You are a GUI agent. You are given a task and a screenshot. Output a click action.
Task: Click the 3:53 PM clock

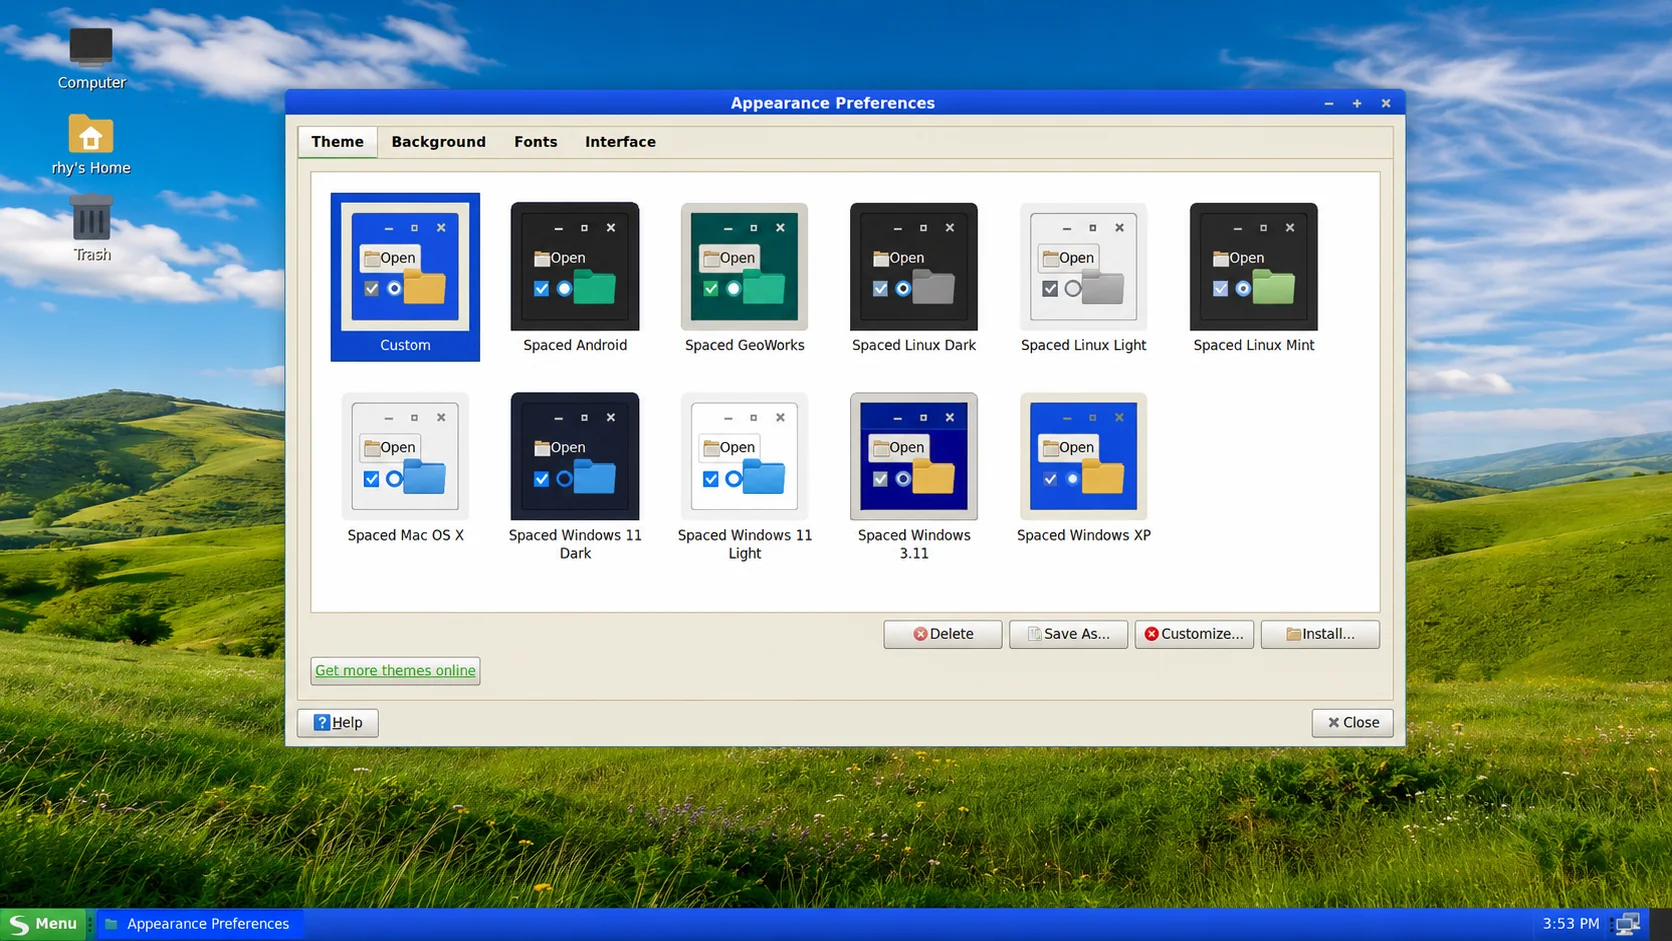click(x=1570, y=924)
